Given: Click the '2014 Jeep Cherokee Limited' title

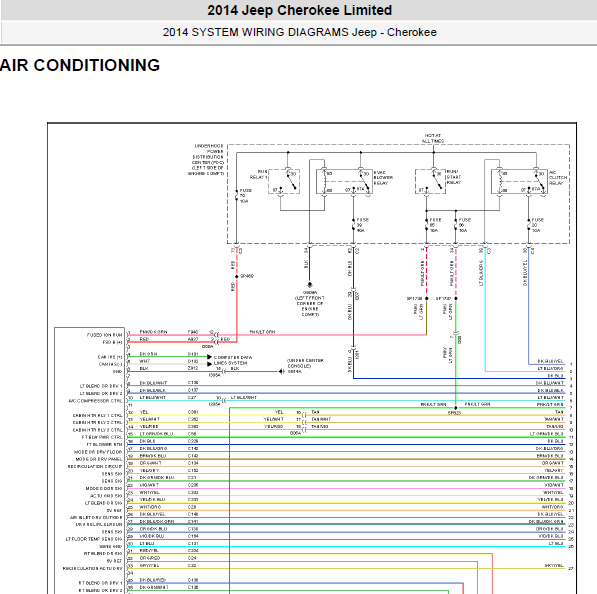Looking at the screenshot, I should point(299,10).
